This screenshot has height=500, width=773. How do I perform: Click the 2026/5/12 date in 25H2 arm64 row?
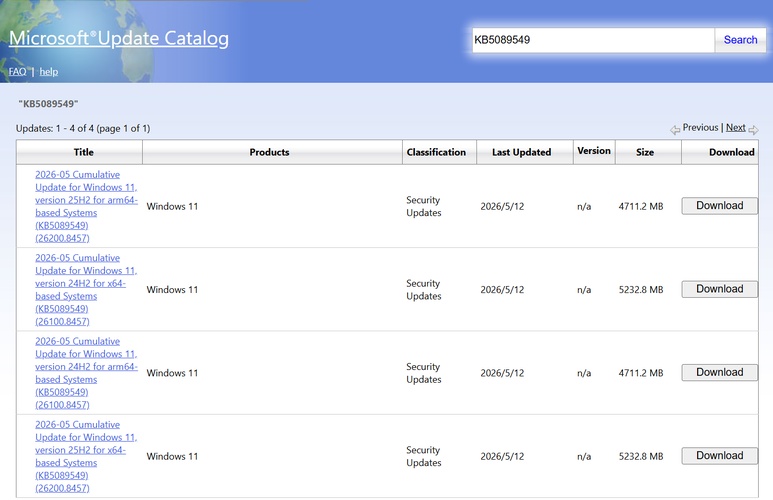502,207
